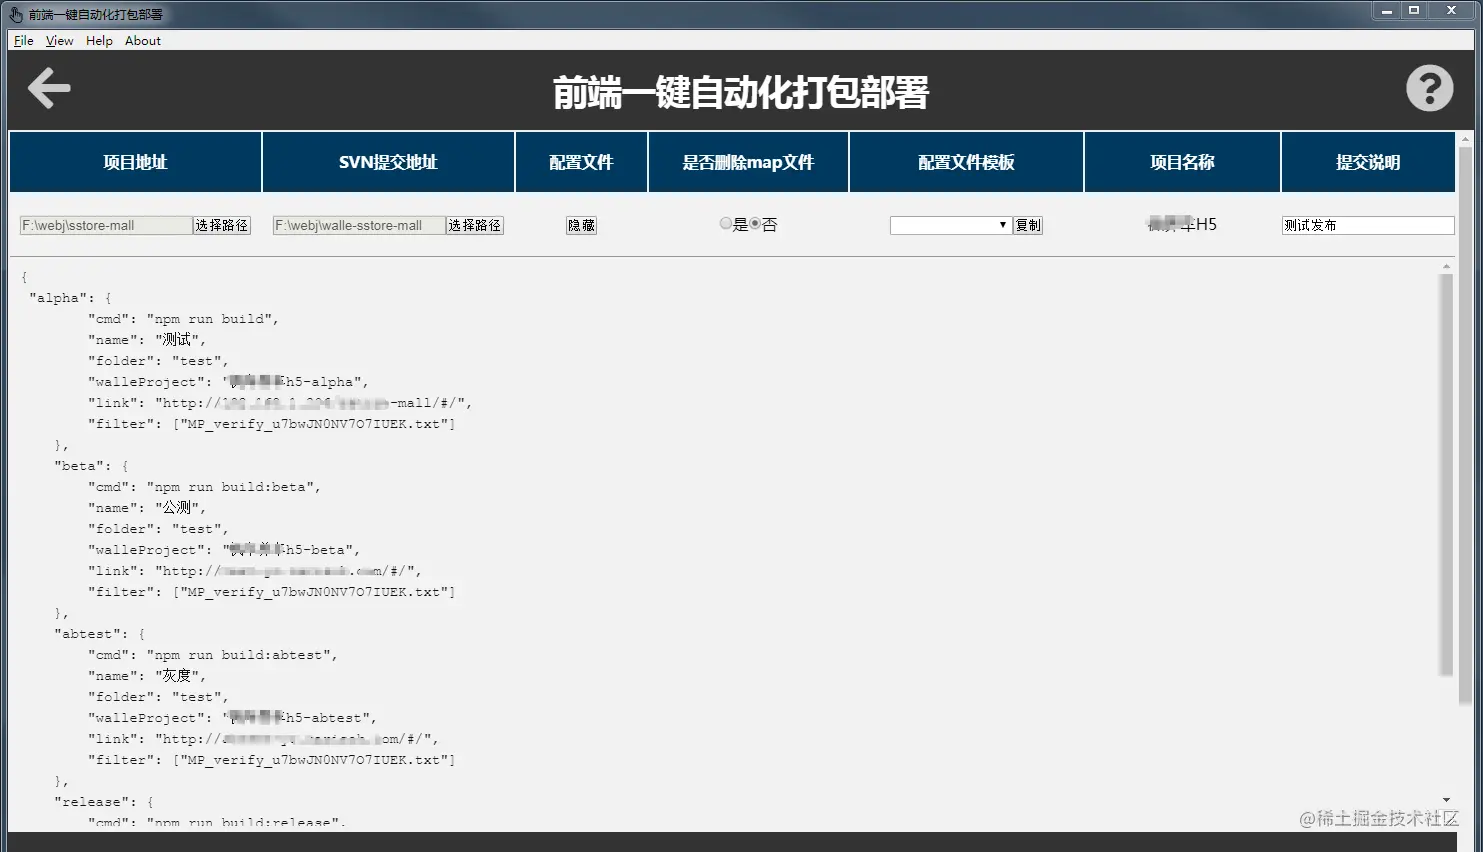Click the 配置文件 column header
This screenshot has height=852, width=1483.
tap(581, 162)
